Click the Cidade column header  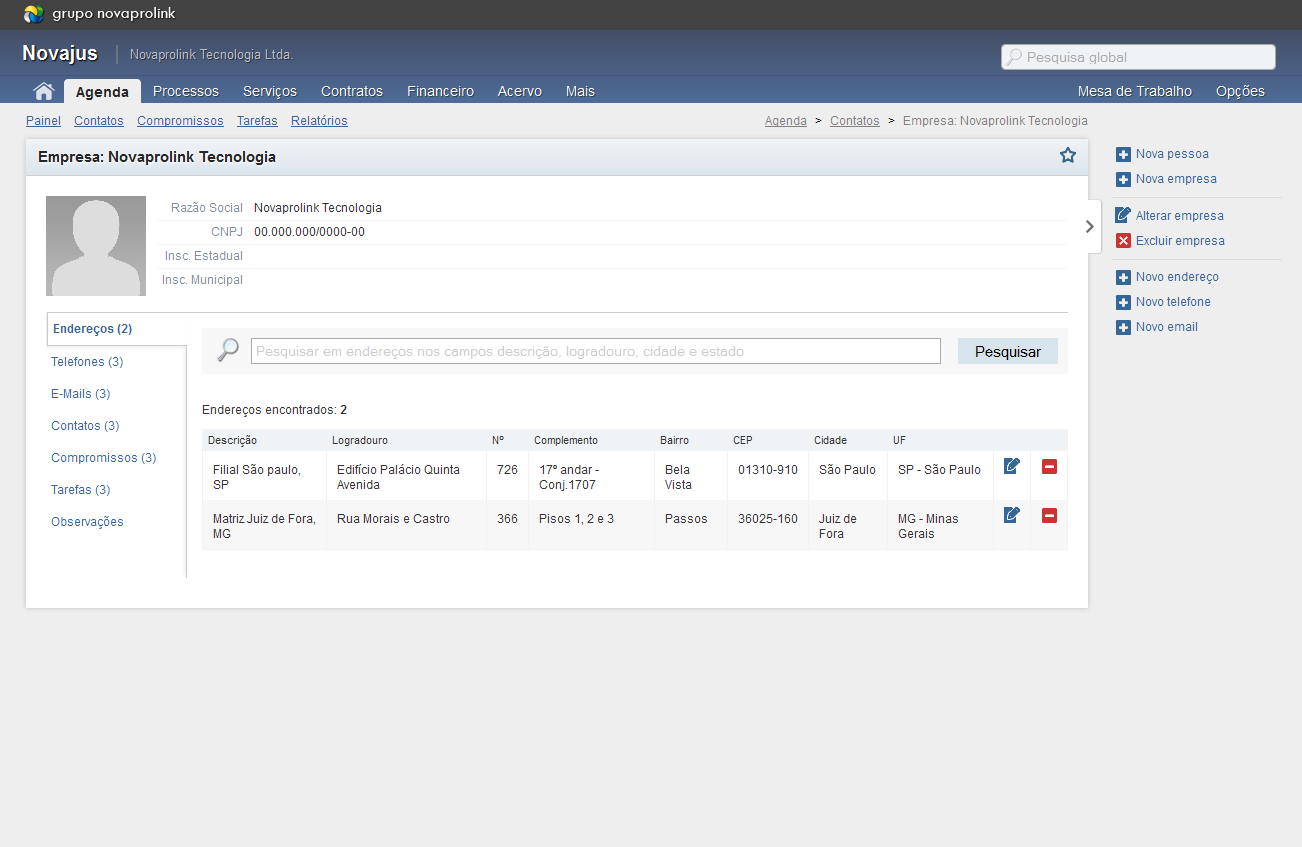coord(830,440)
